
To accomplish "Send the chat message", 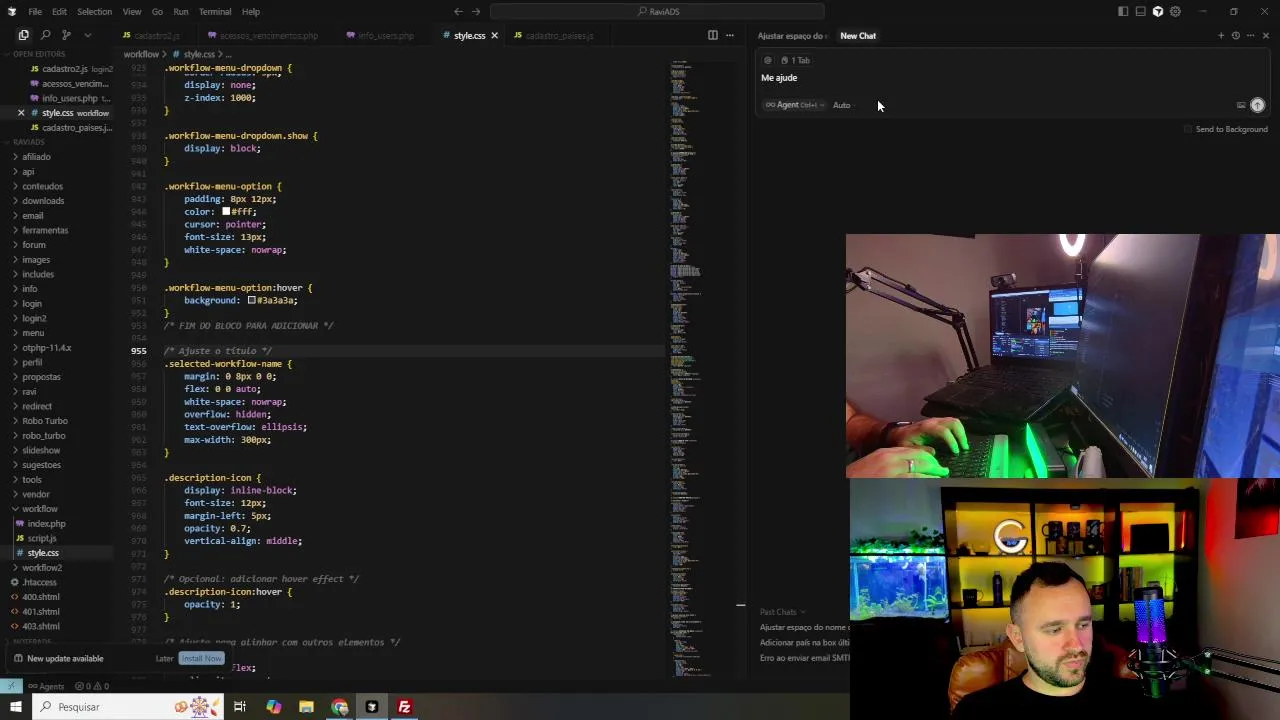I will (x=1257, y=105).
